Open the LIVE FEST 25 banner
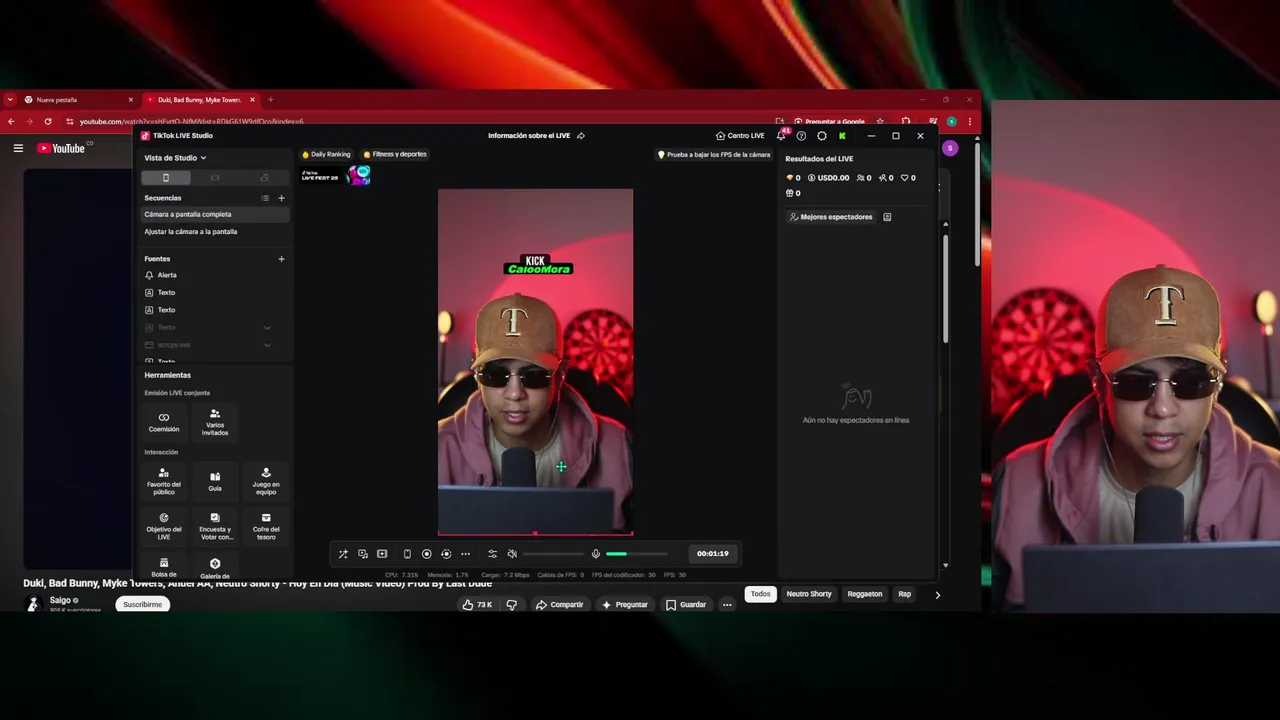 pos(336,176)
